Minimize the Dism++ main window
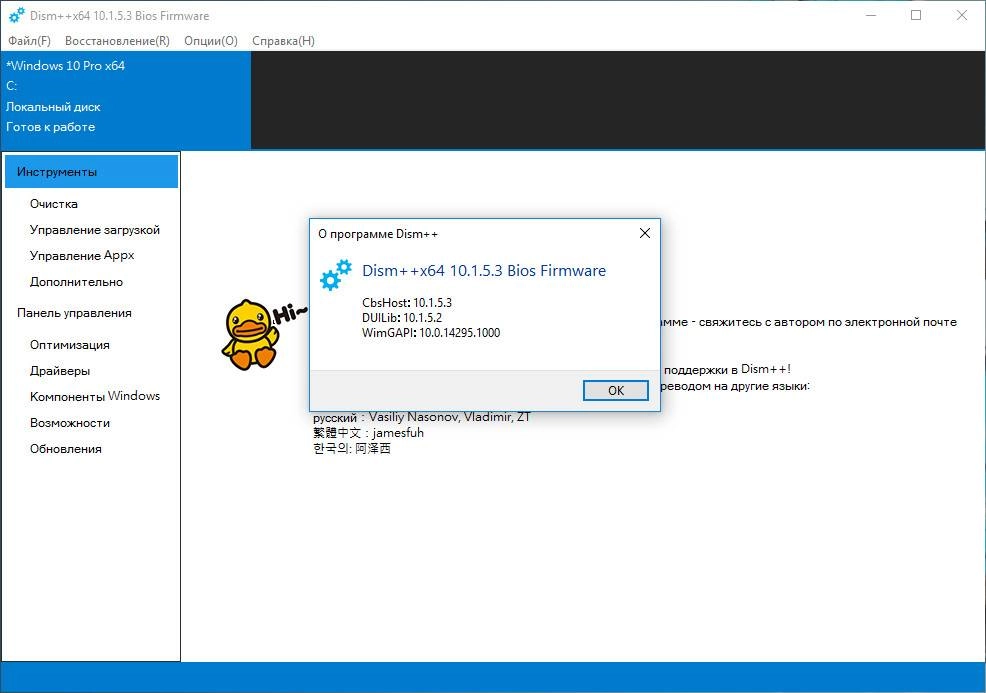The image size is (986, 693). tap(871, 15)
